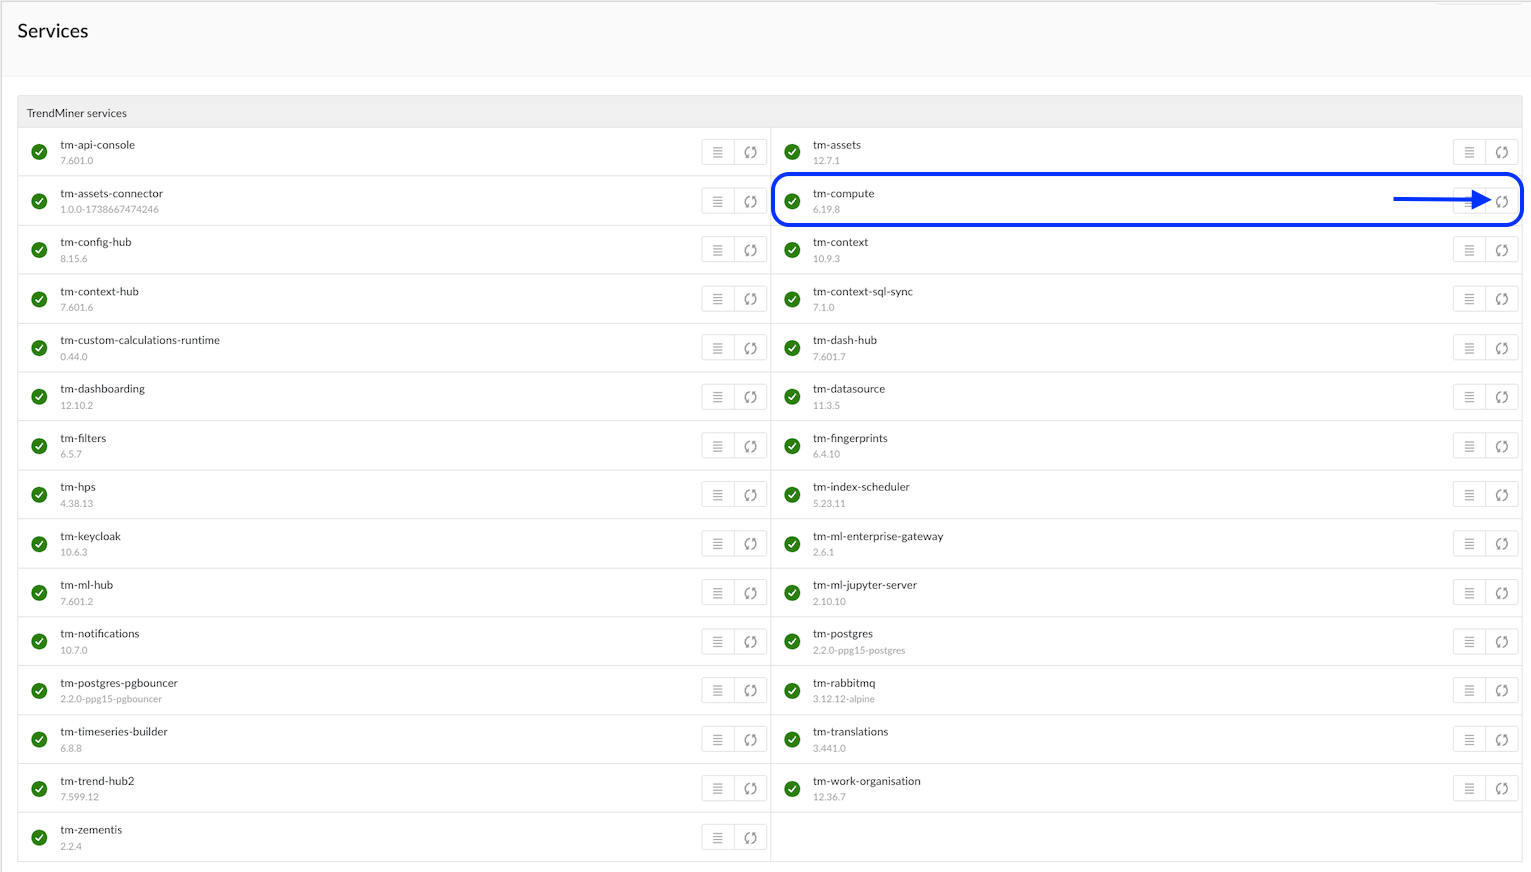Restart the tm-context service
The height and width of the screenshot is (872, 1531).
pyautogui.click(x=1502, y=250)
